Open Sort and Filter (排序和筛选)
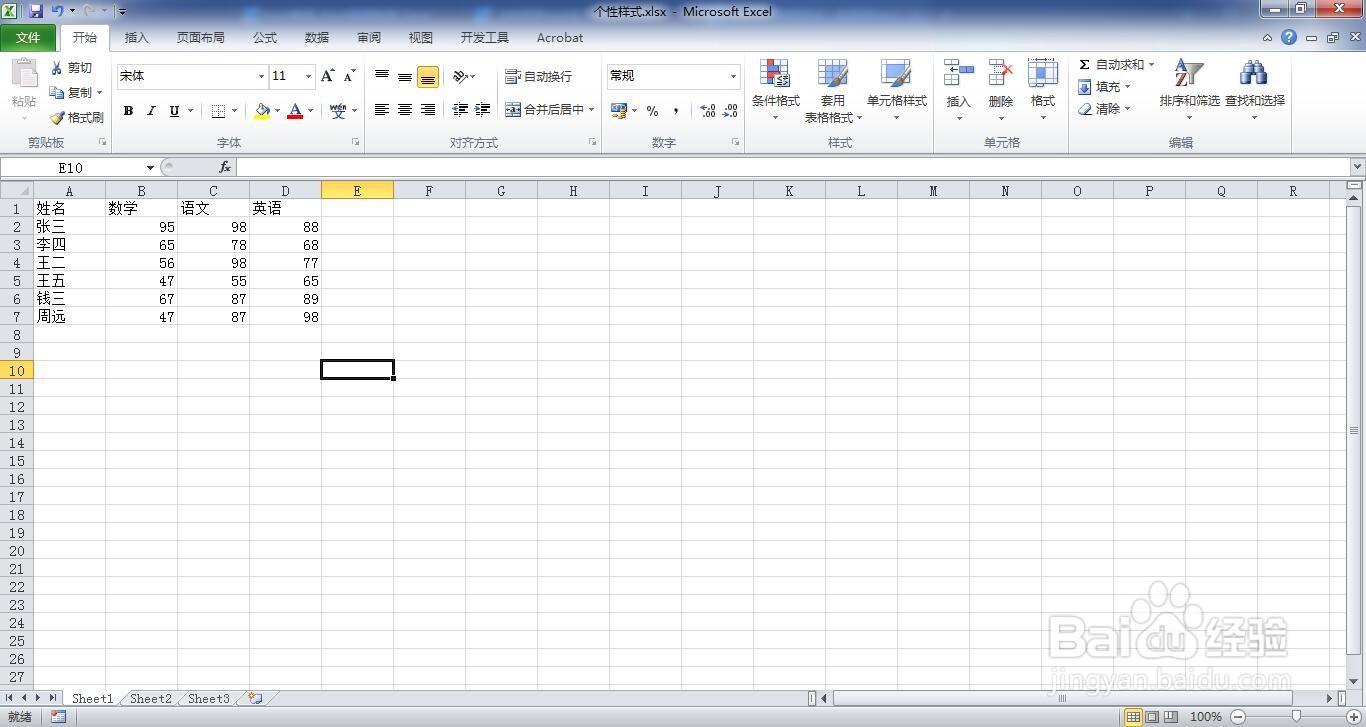Viewport: 1366px width, 727px height. 1189,90
